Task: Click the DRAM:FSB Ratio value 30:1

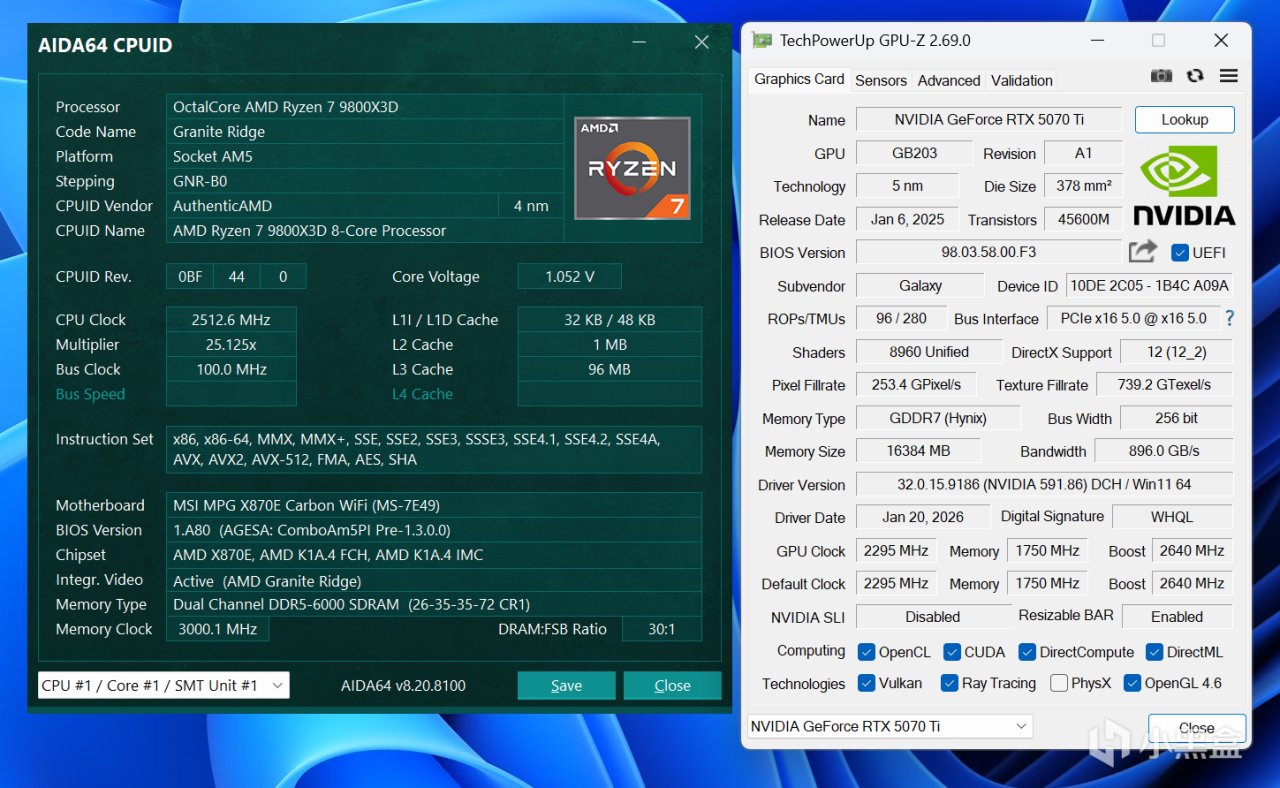Action: click(661, 629)
